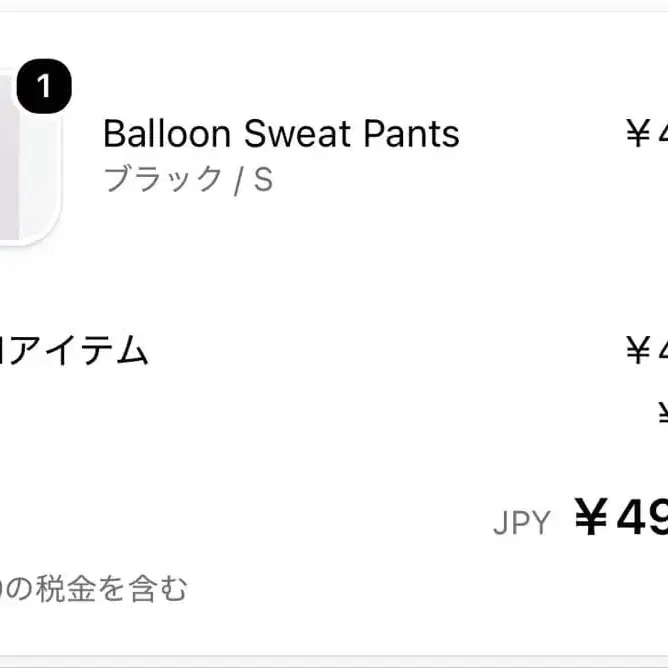Click the アイテム subtotal label
668x668 pixels.
(x=74, y=350)
